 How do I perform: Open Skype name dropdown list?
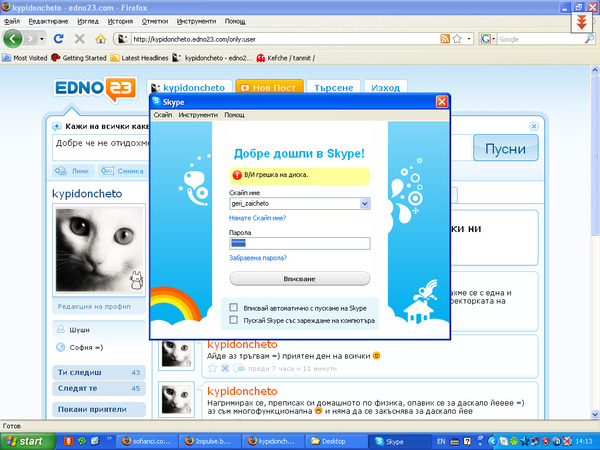click(365, 204)
